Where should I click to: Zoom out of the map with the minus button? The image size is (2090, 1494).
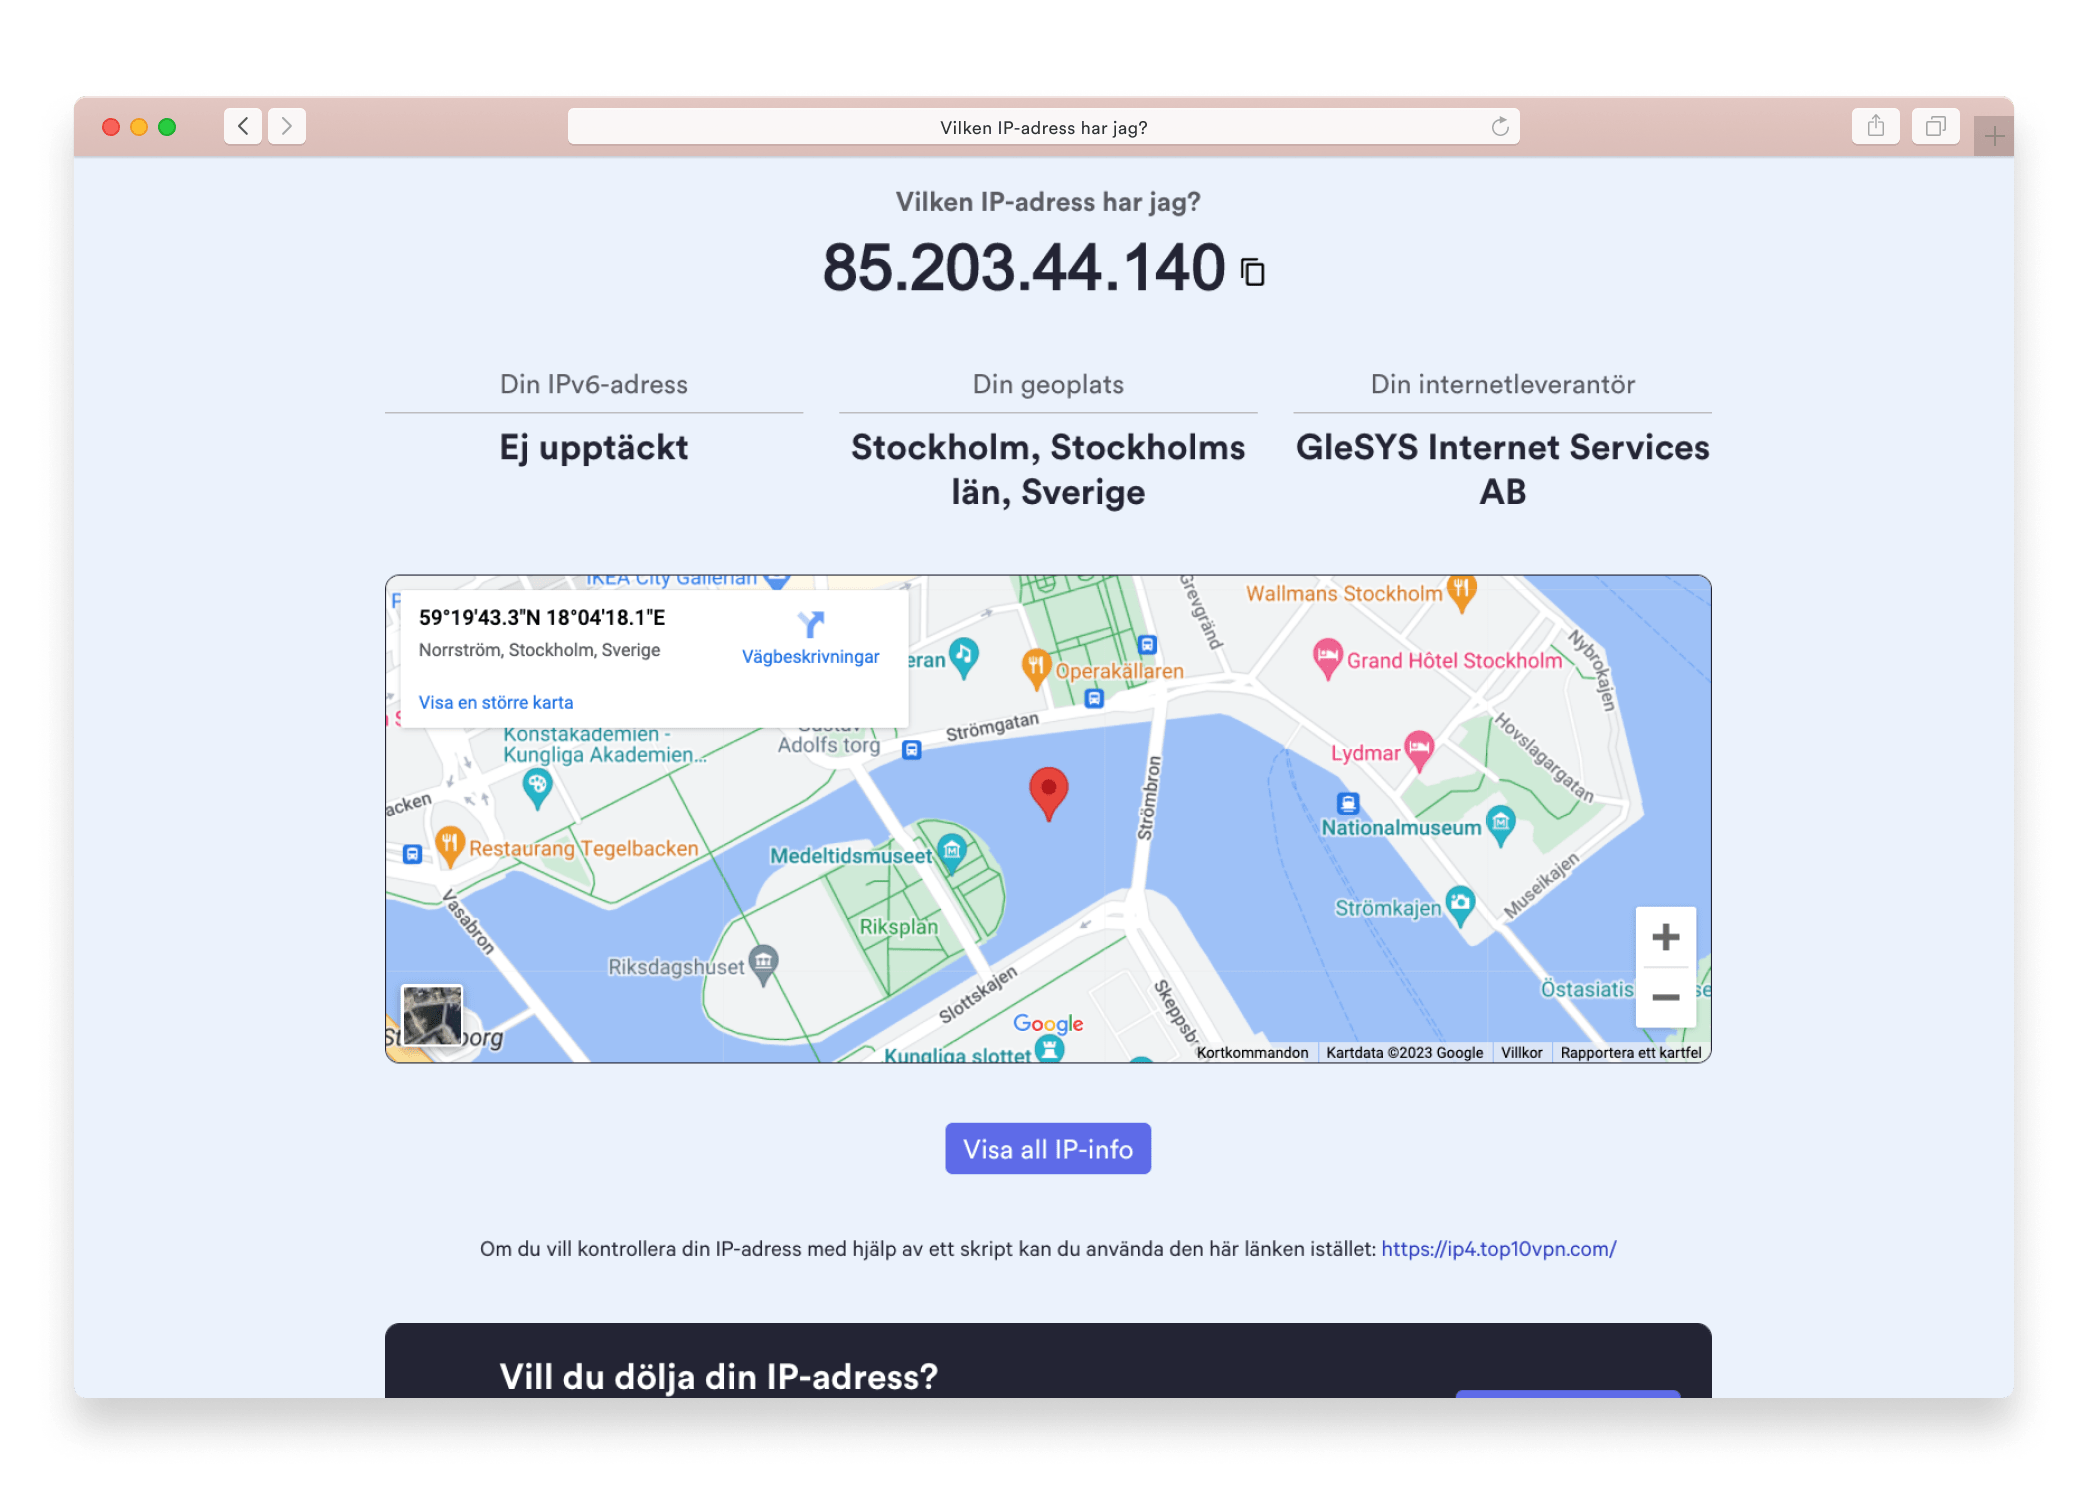[1665, 997]
